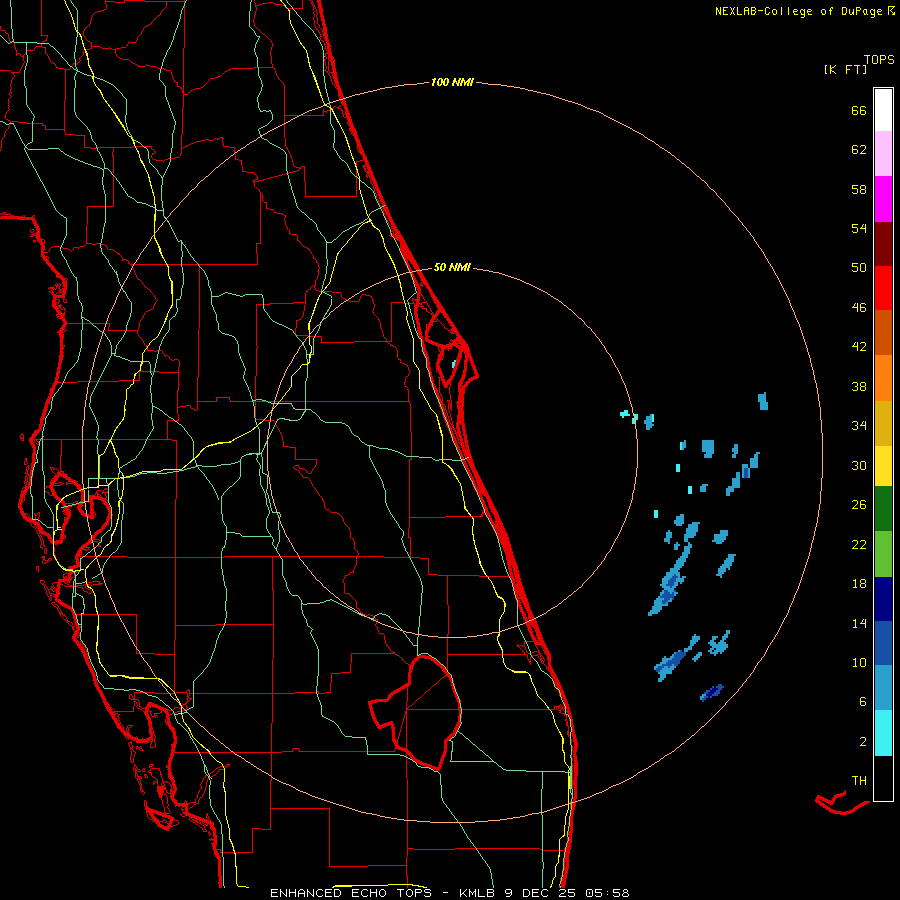The width and height of the screenshot is (900, 900).
Task: Click the light pink legend swatch
Action: (x=883, y=153)
